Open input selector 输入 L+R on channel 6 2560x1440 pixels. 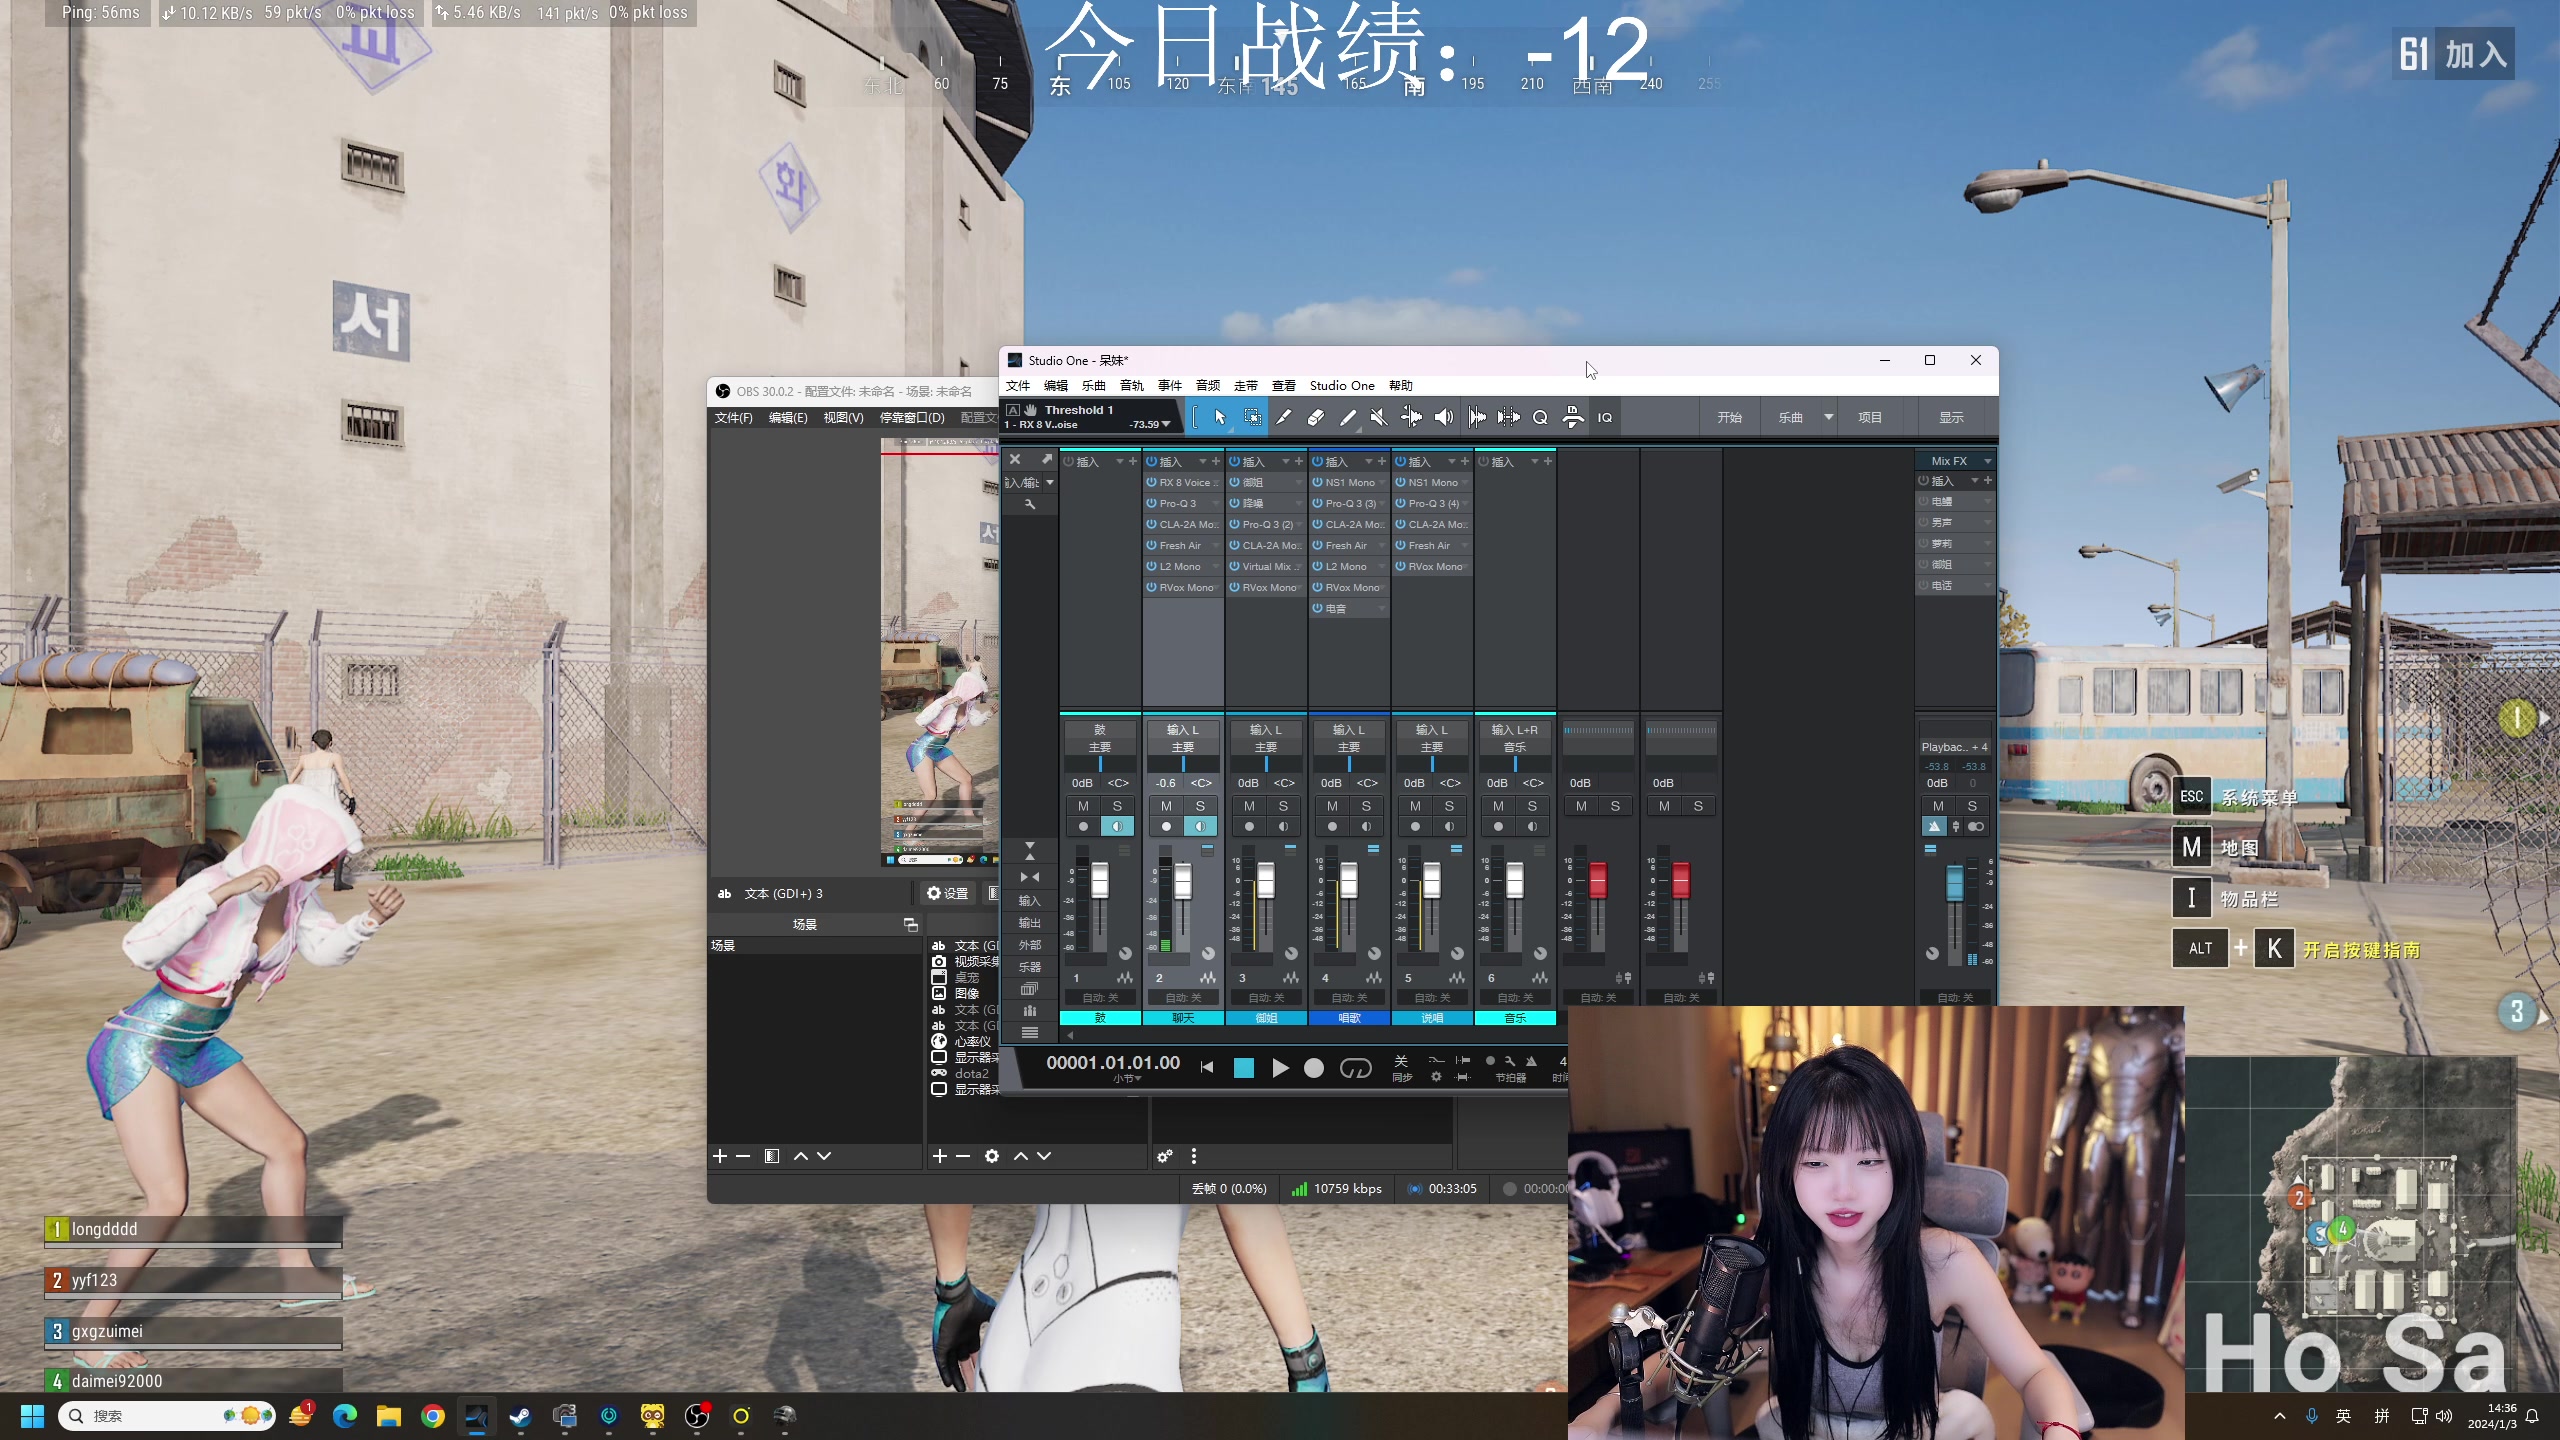point(1514,730)
